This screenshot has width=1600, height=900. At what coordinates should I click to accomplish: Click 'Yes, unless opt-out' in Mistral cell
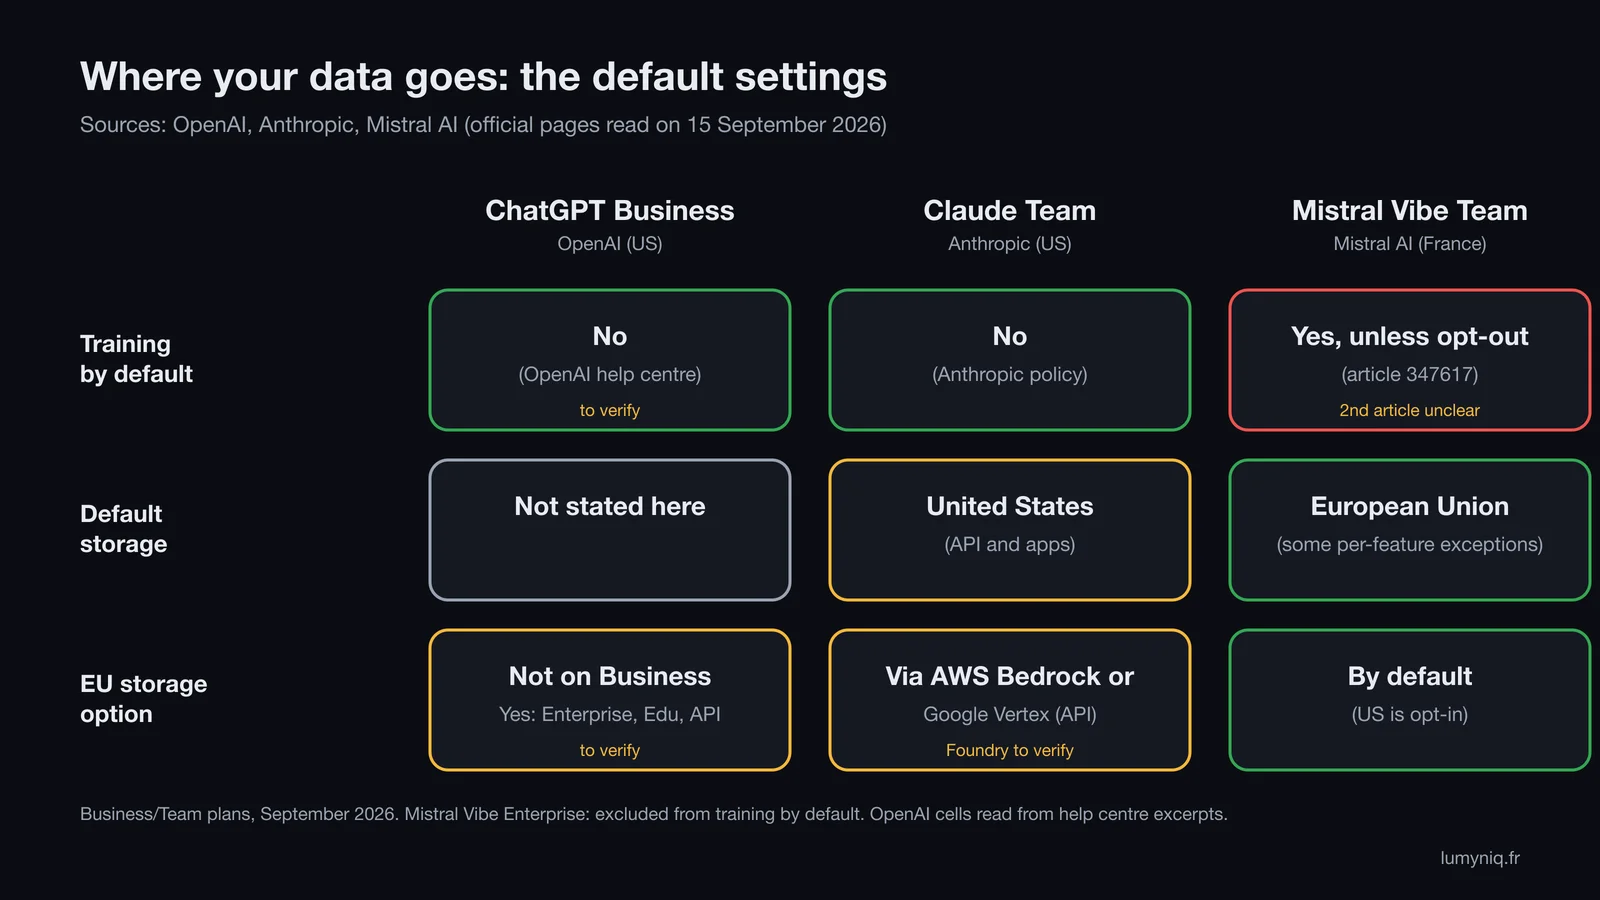[1410, 337]
